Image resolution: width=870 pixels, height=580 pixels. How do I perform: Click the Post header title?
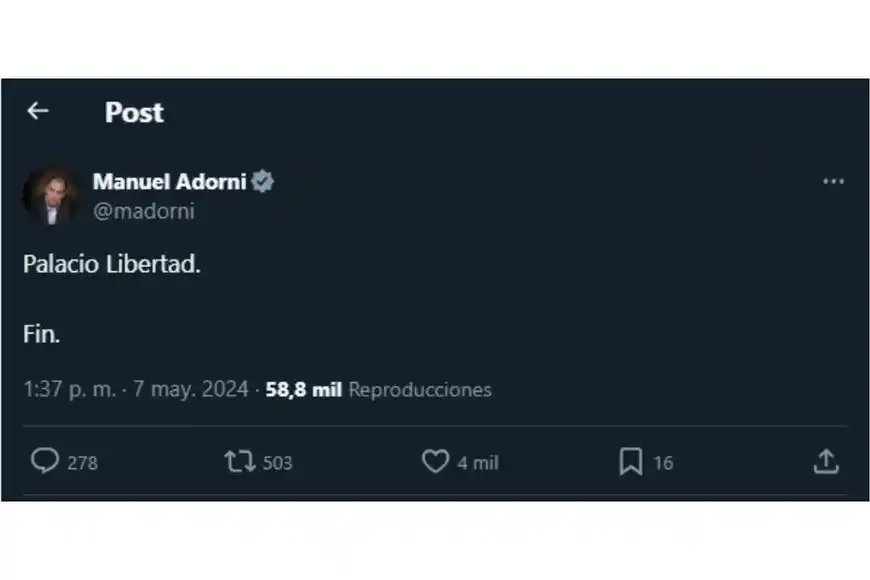(134, 112)
